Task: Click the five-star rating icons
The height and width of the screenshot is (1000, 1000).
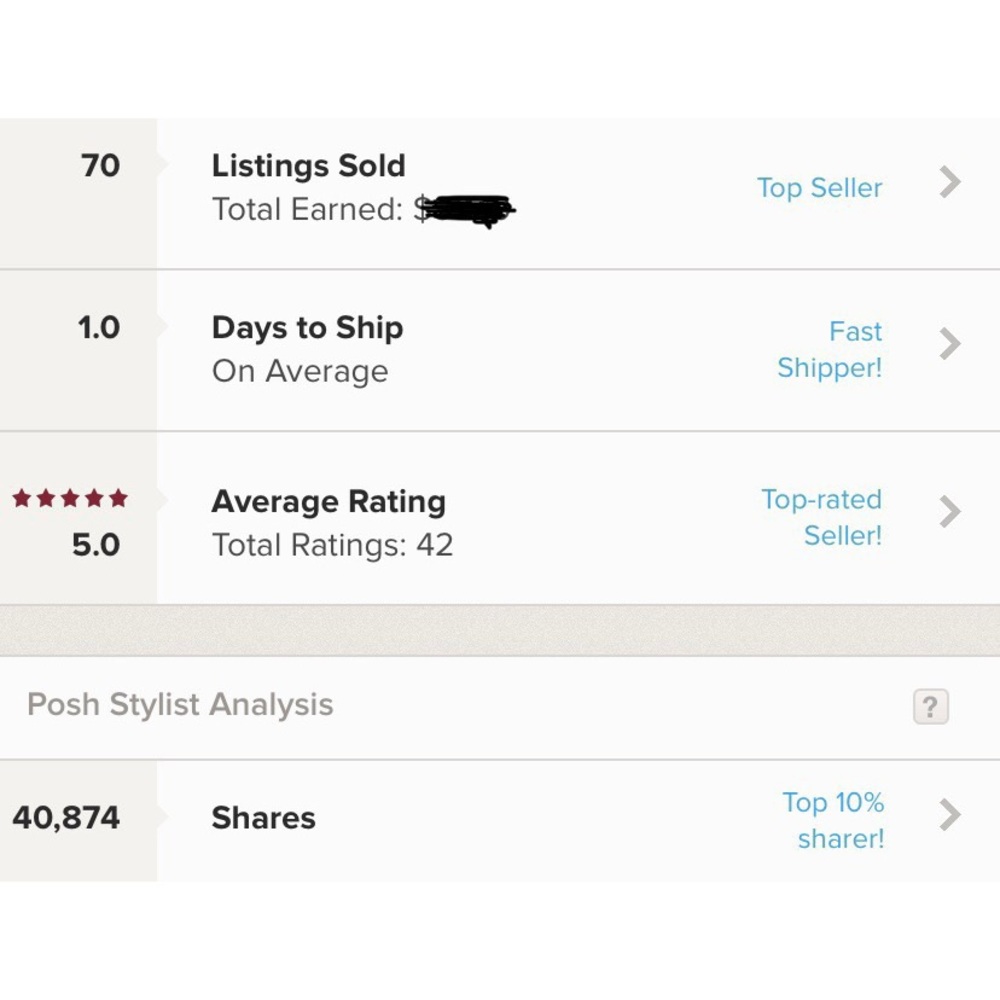Action: click(70, 498)
